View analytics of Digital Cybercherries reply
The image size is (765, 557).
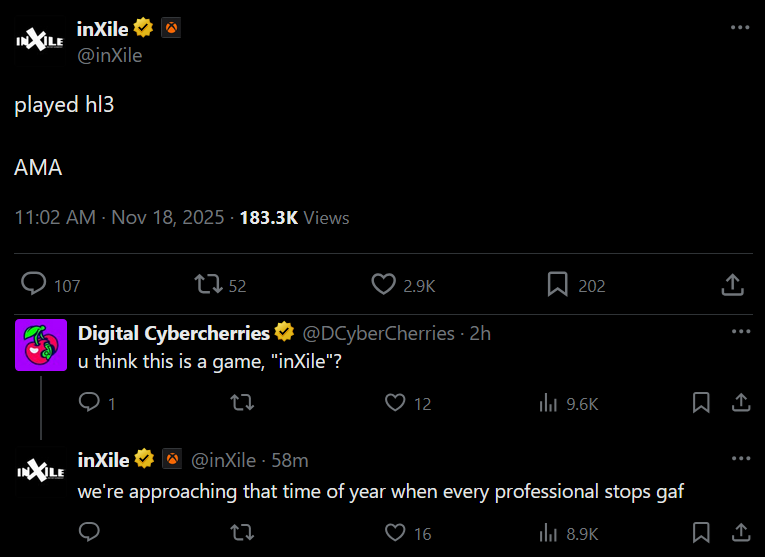[548, 403]
